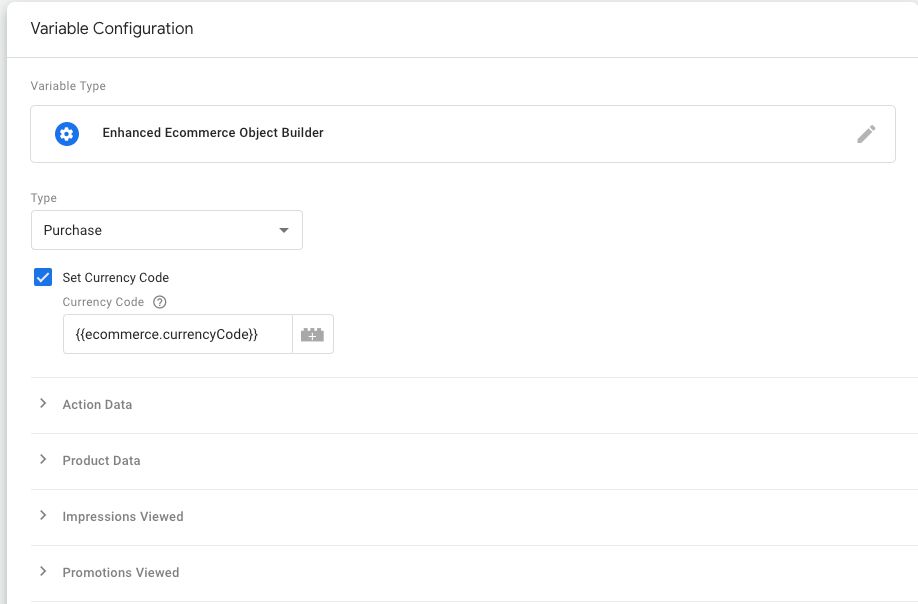
Task: Click the dropdown arrow beside Purchase
Action: 284,230
